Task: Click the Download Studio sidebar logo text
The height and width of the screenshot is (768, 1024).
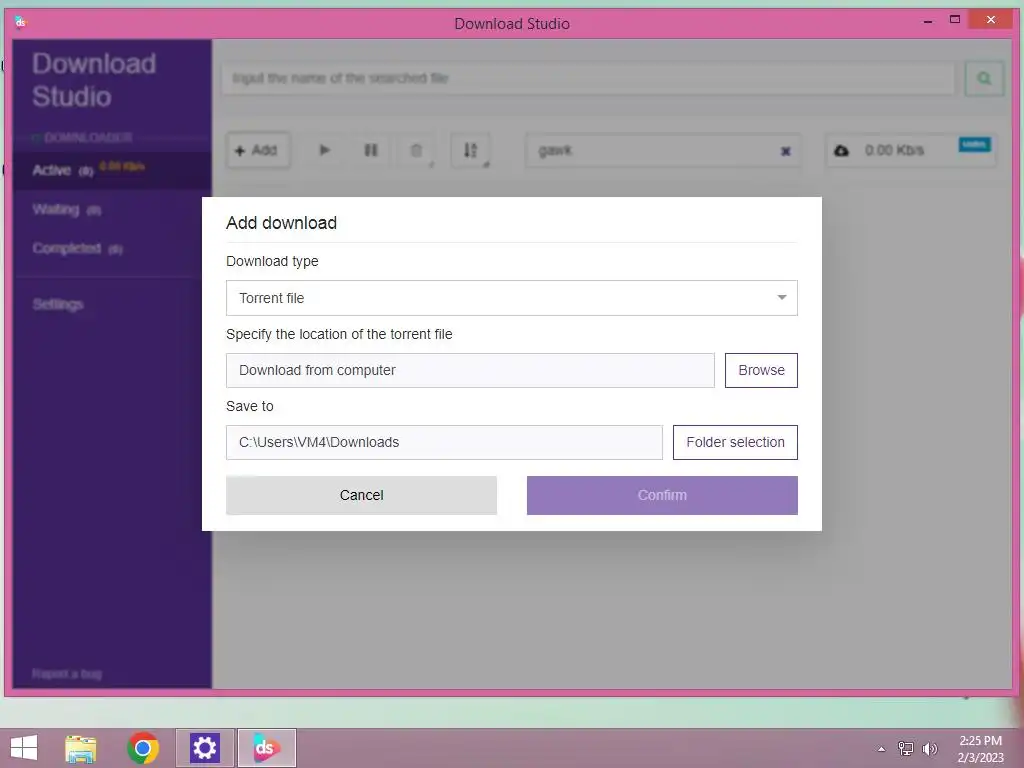Action: click(x=94, y=80)
